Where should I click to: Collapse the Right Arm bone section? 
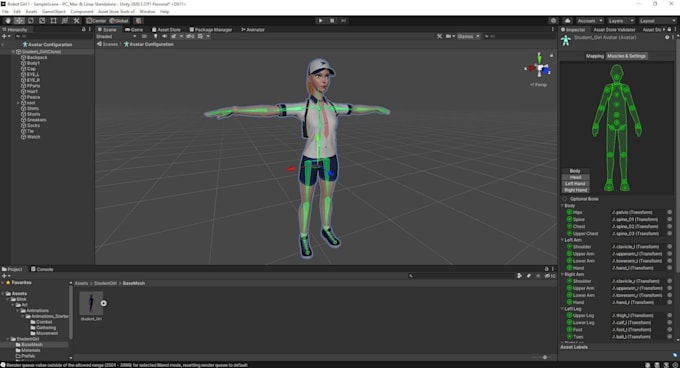point(562,274)
